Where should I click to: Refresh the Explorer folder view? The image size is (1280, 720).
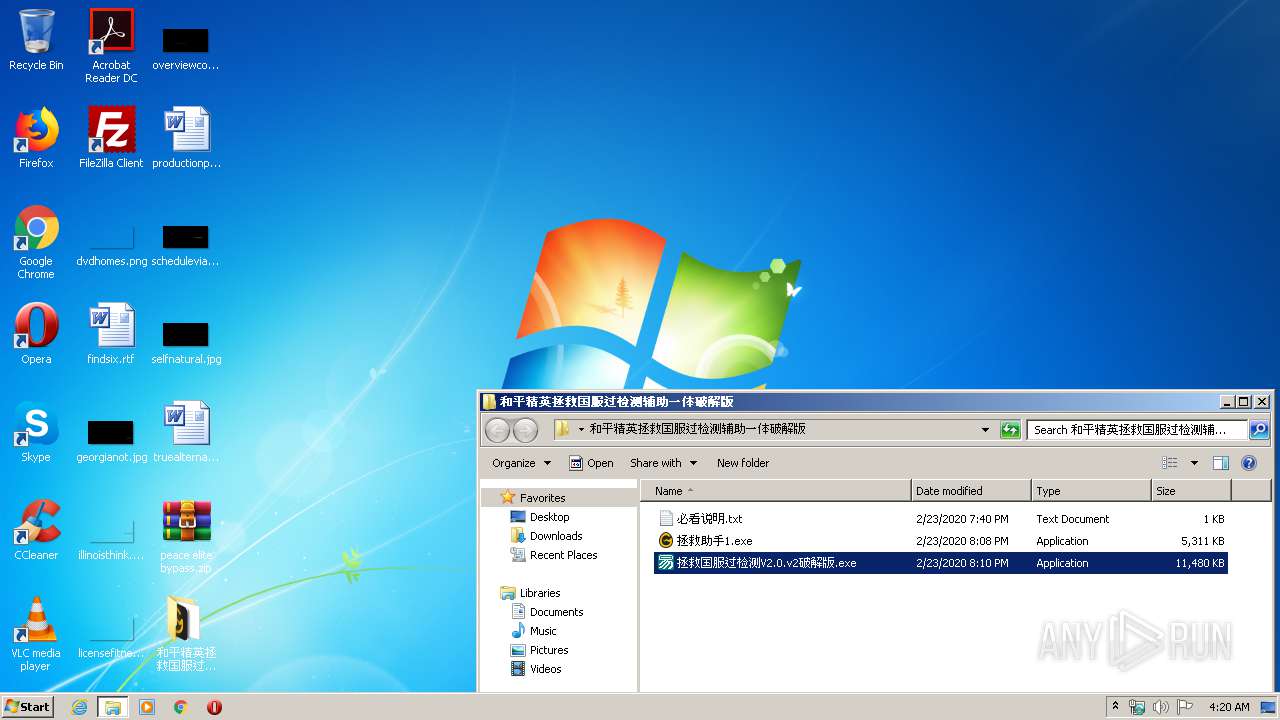point(1011,430)
